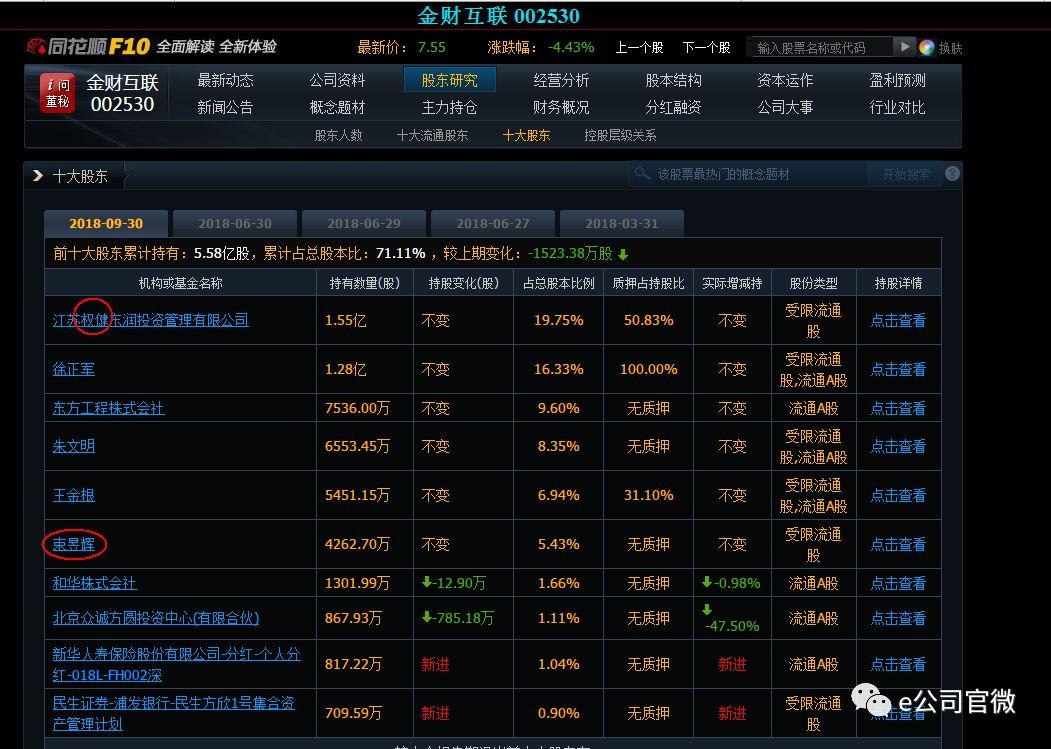
Task: Click 点击查看 in the 北京众诚方圆 row
Action: (x=898, y=618)
